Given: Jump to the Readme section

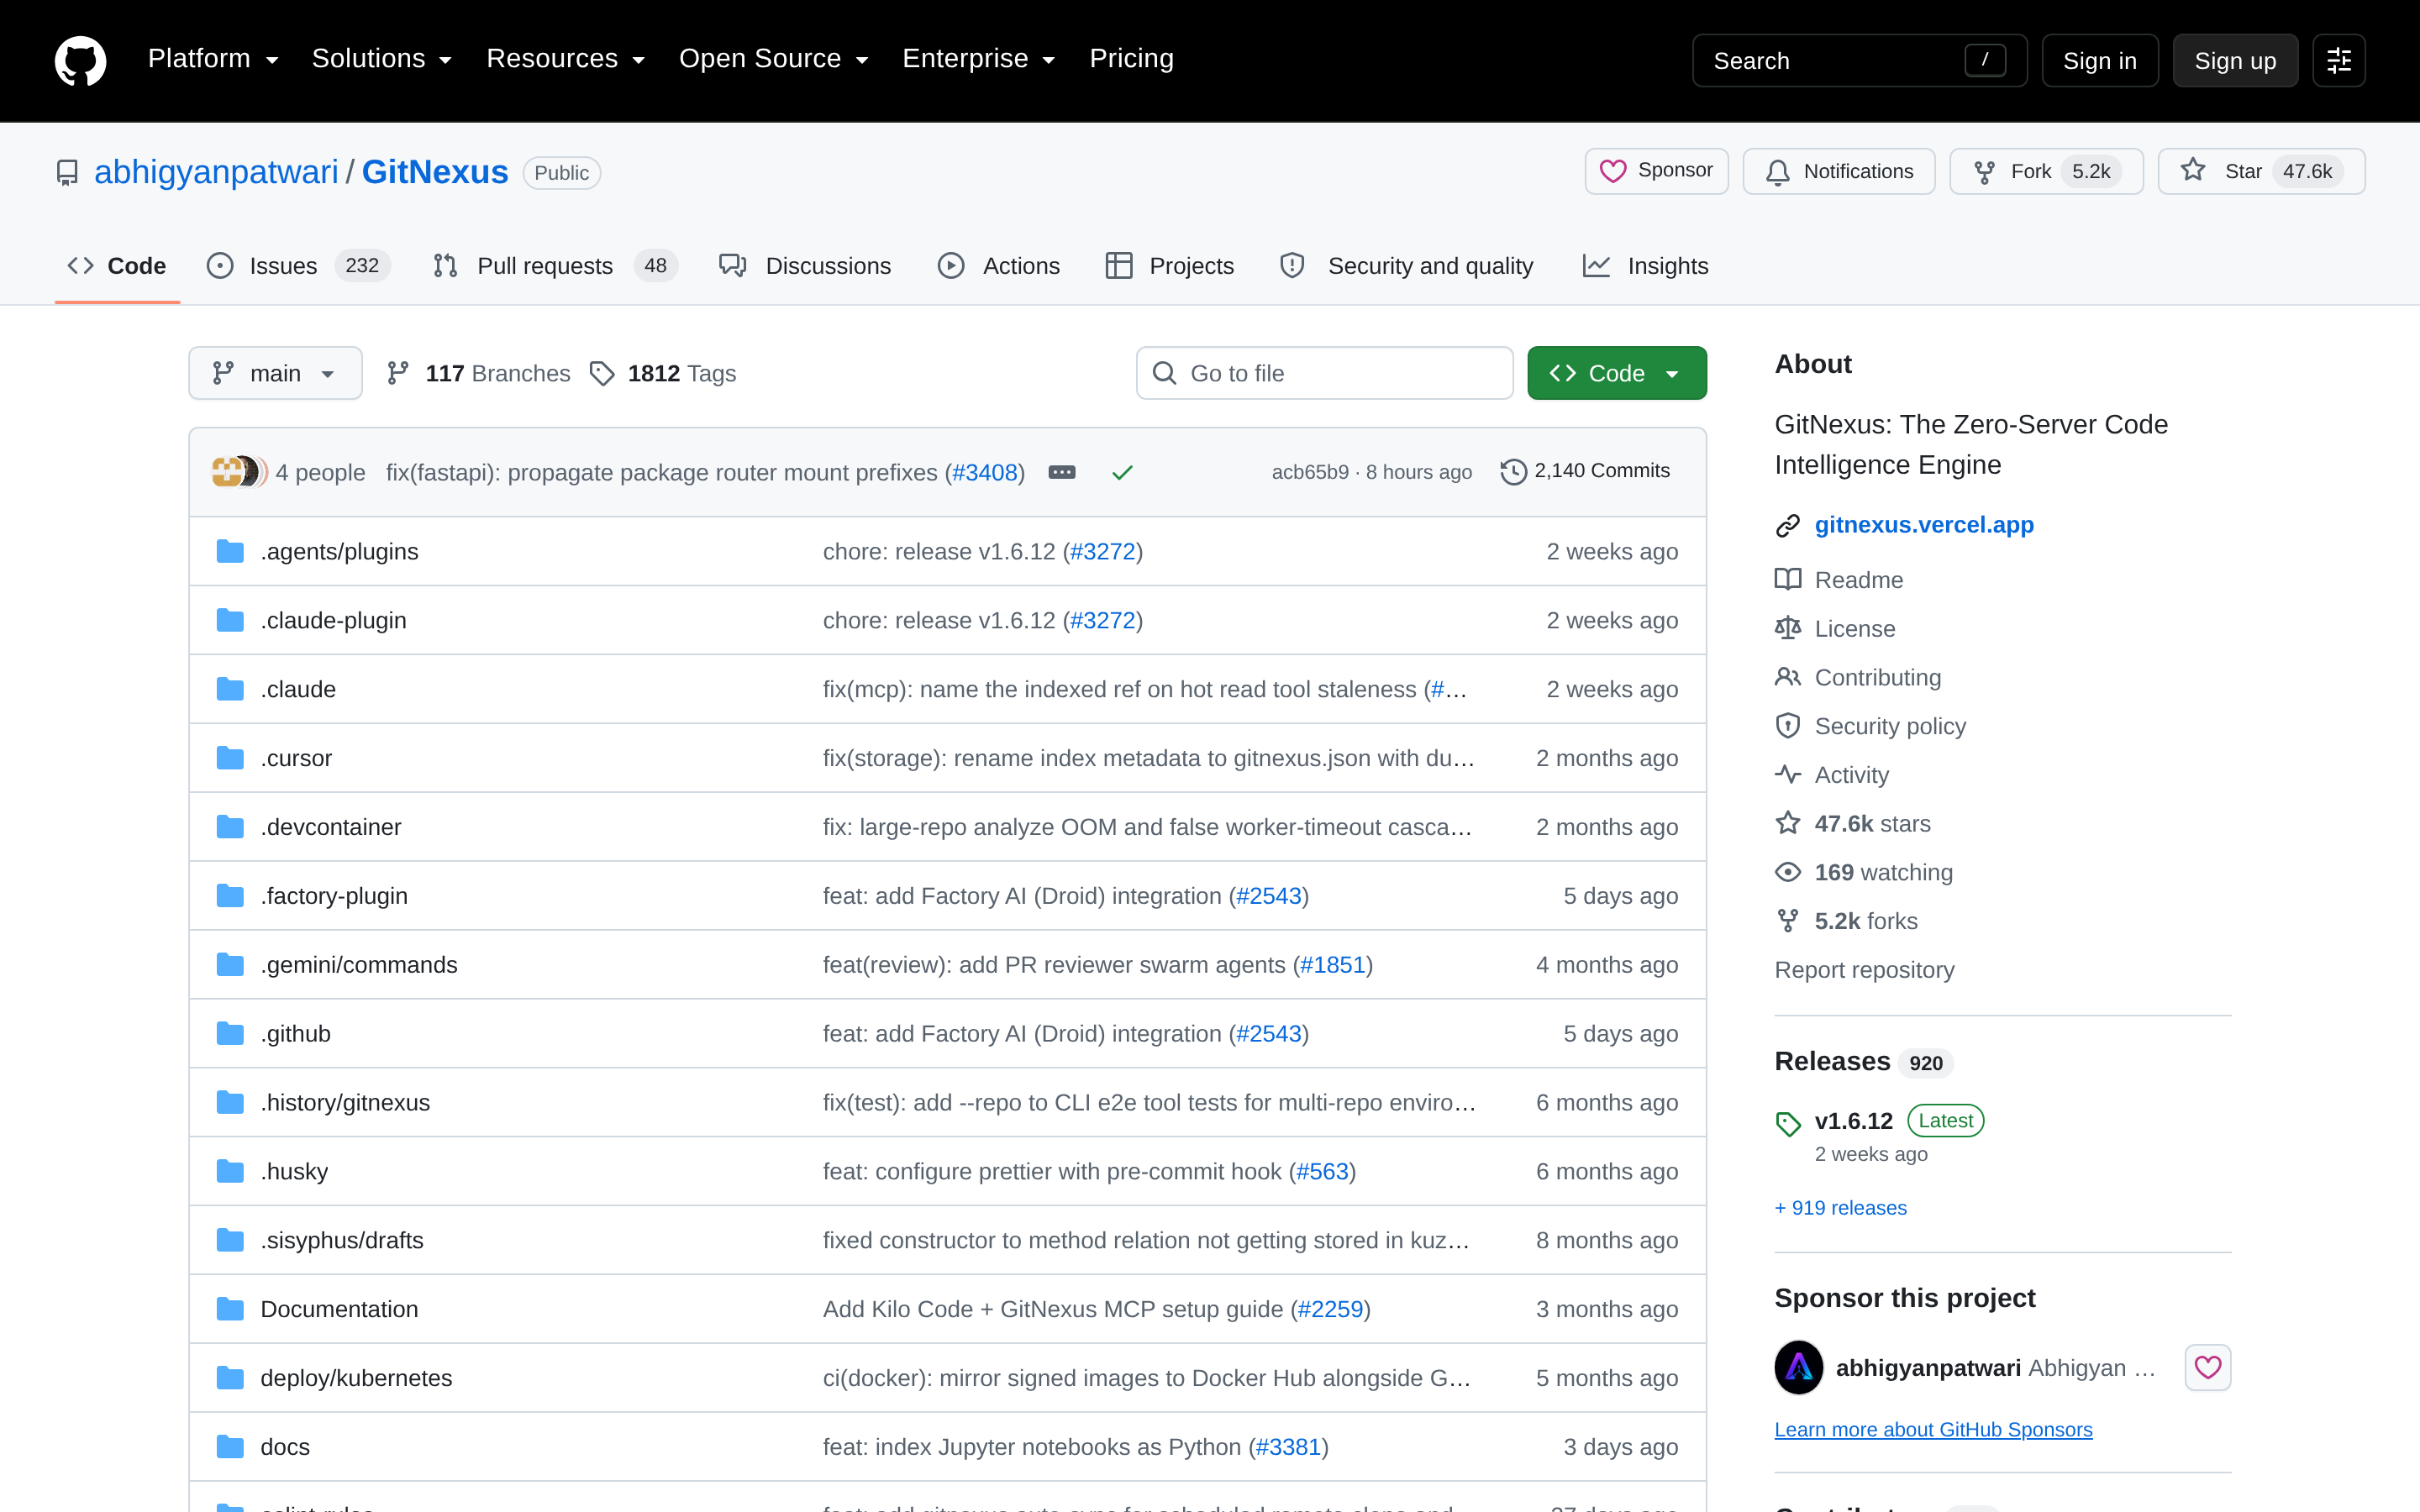Looking at the screenshot, I should [x=1840, y=580].
